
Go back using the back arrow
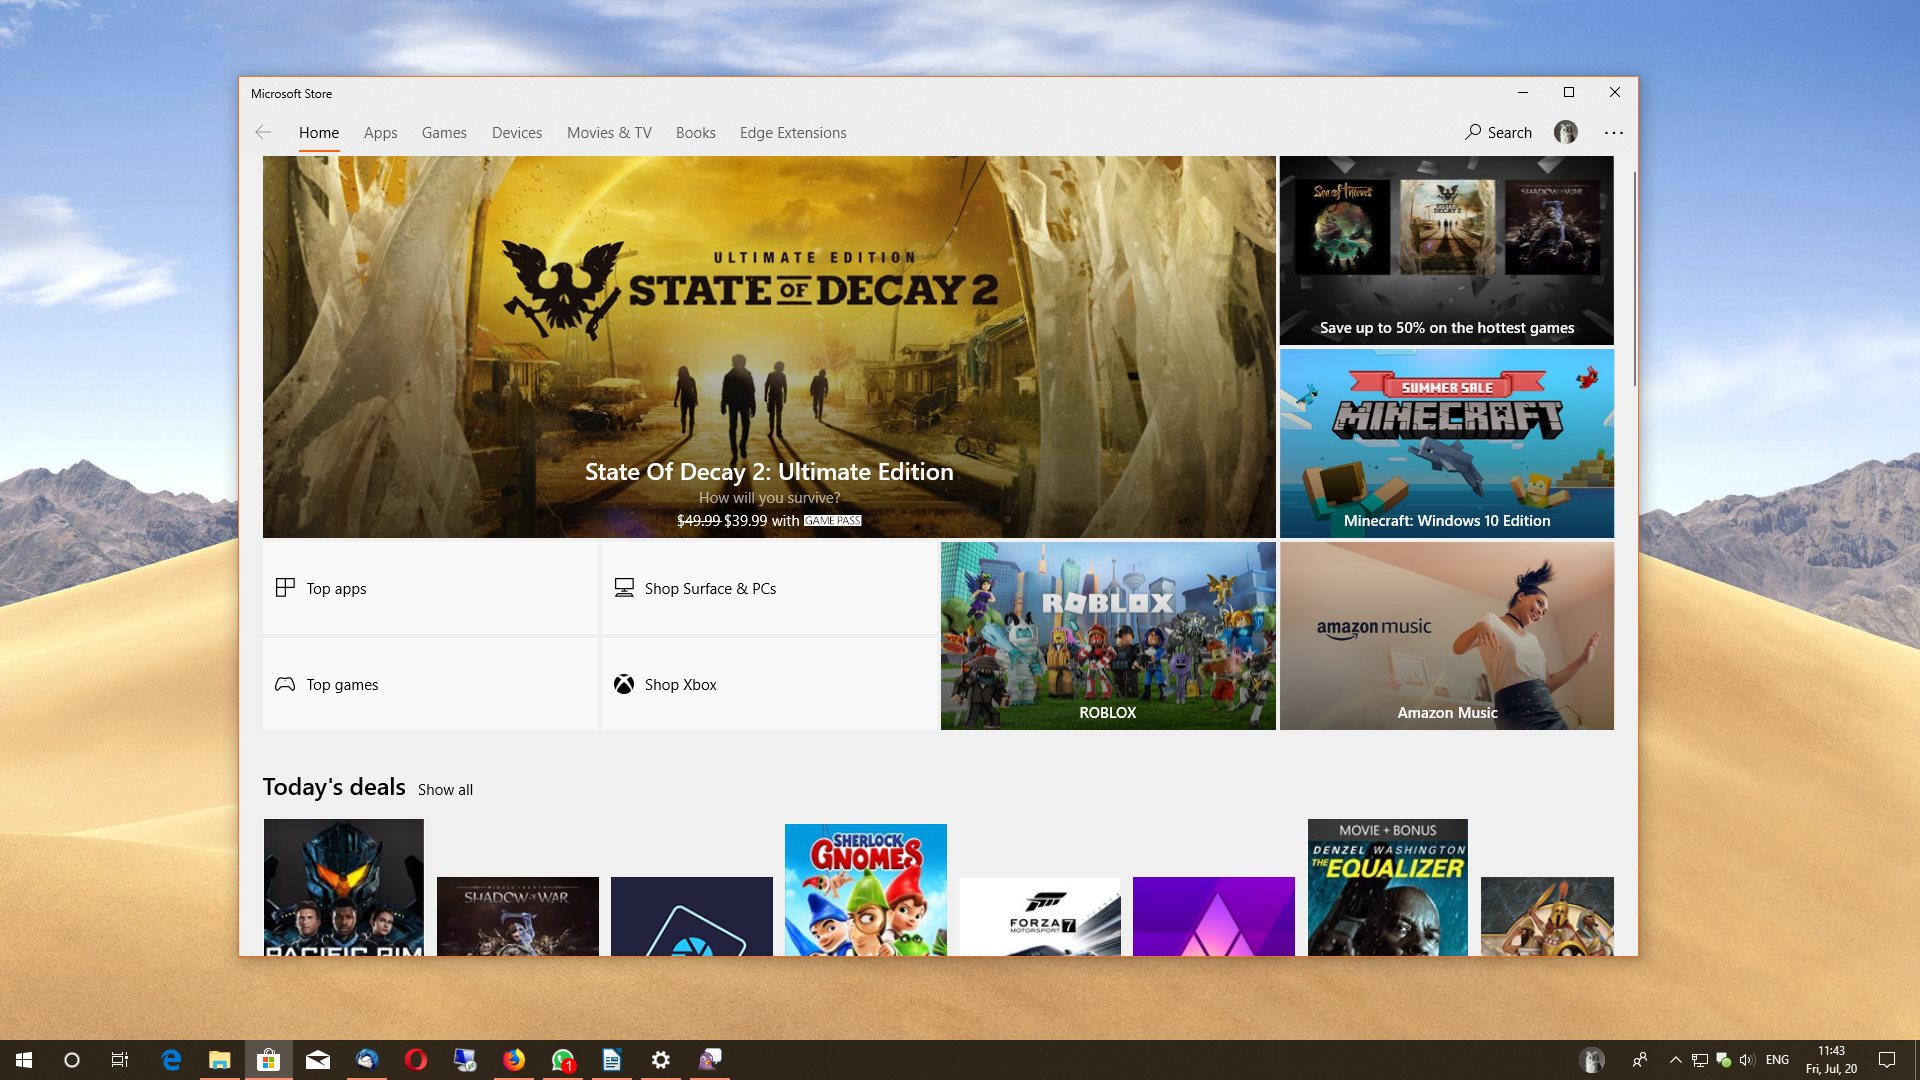click(263, 132)
